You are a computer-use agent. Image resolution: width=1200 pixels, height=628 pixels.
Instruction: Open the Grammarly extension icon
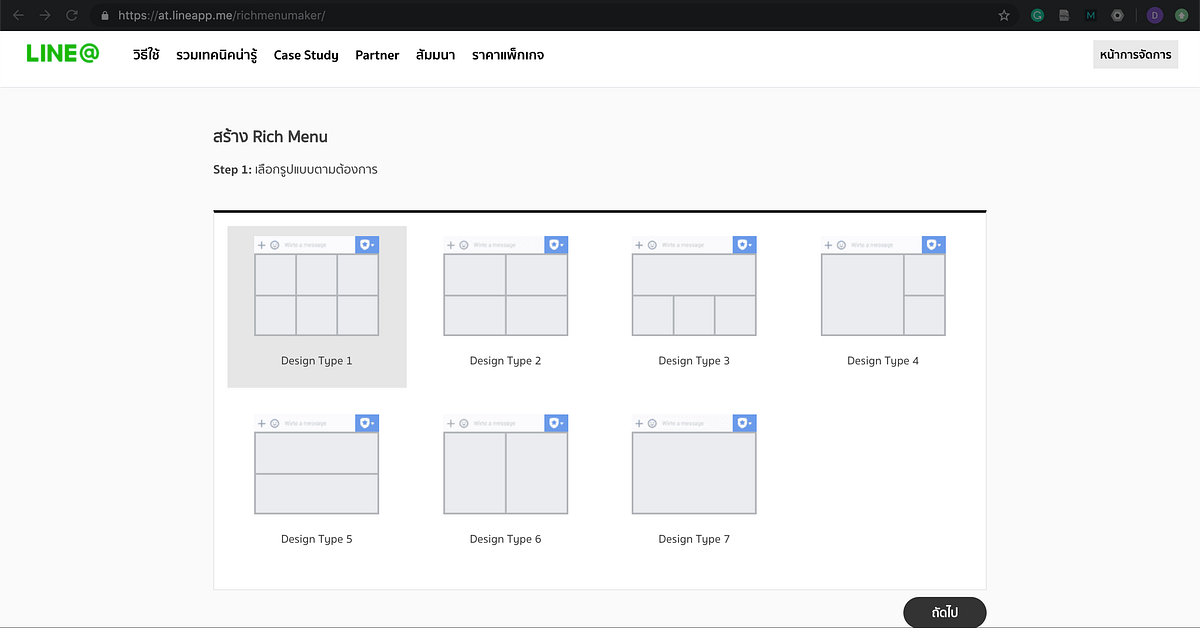[x=1038, y=15]
